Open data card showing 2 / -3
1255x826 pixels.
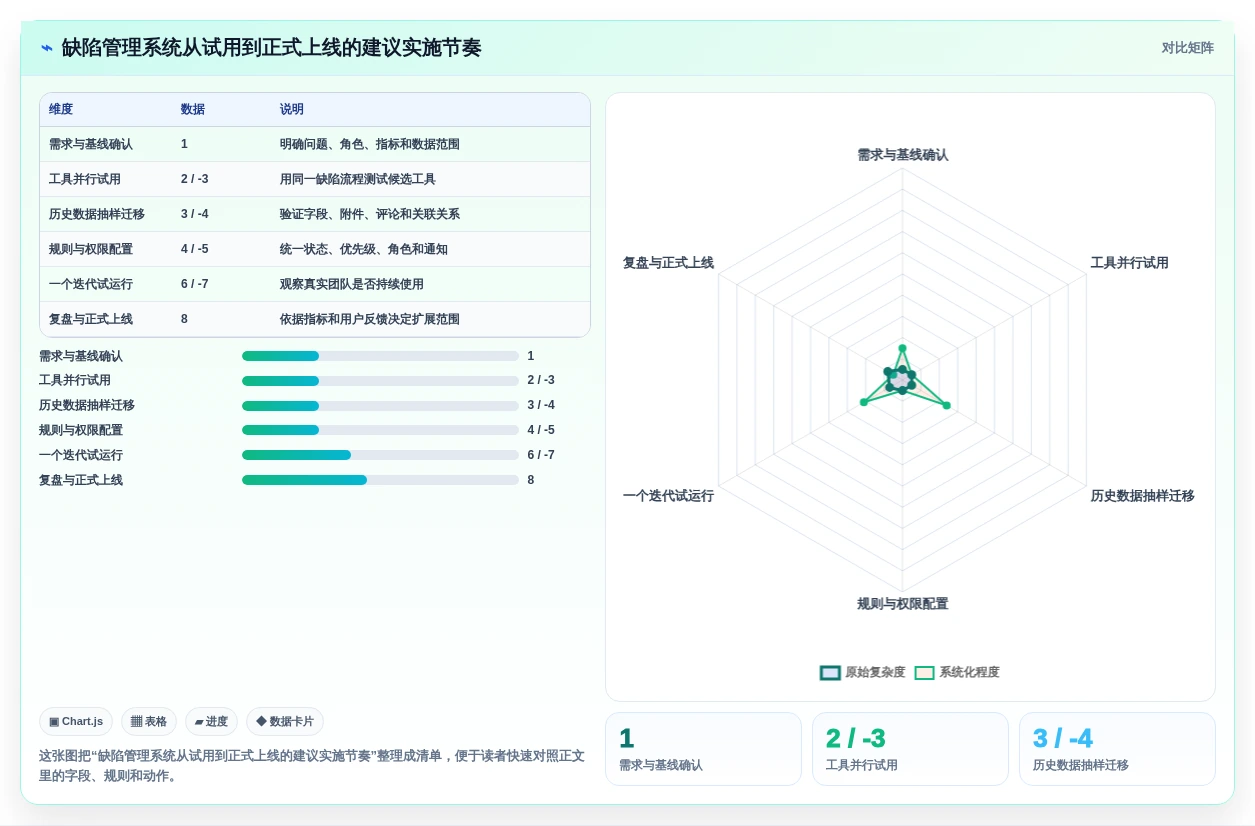[x=910, y=749]
